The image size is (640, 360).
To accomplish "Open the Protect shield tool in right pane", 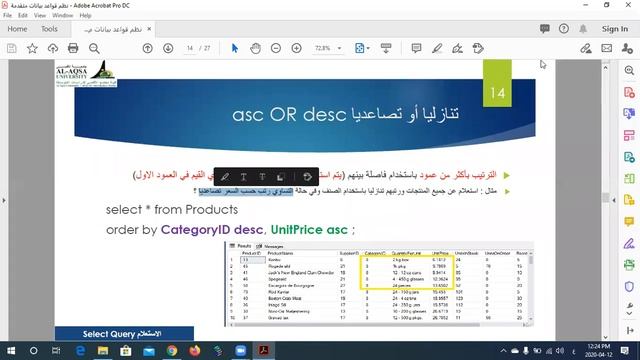I will (629, 287).
